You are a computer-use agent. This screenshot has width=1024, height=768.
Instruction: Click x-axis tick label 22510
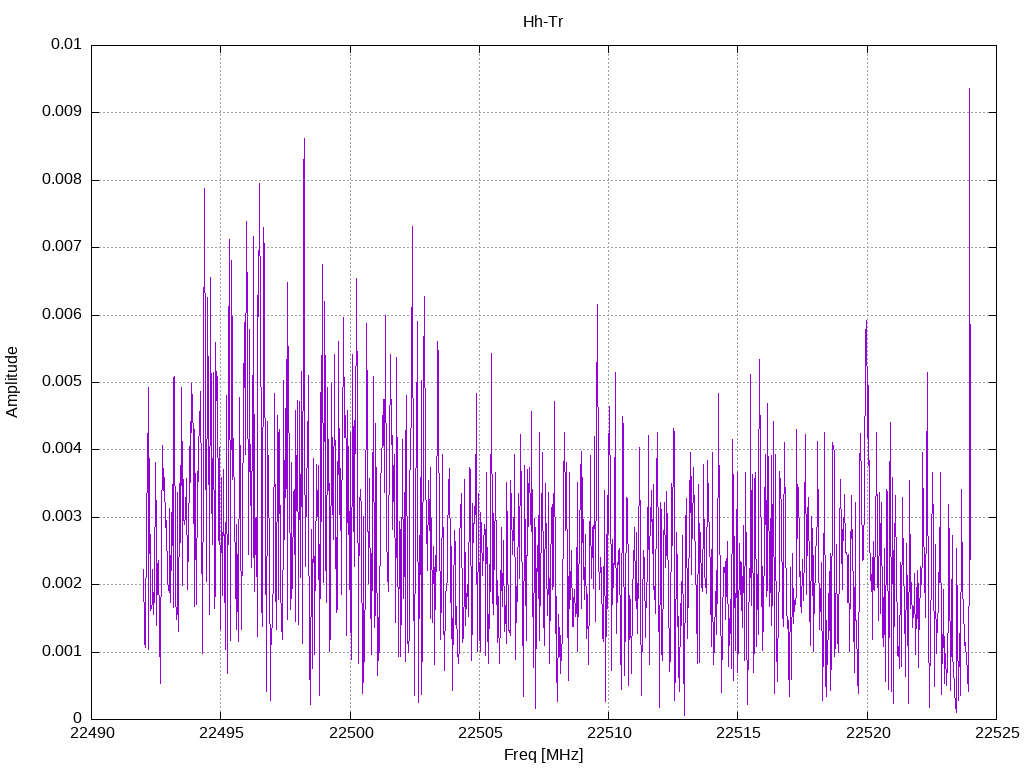tap(609, 733)
